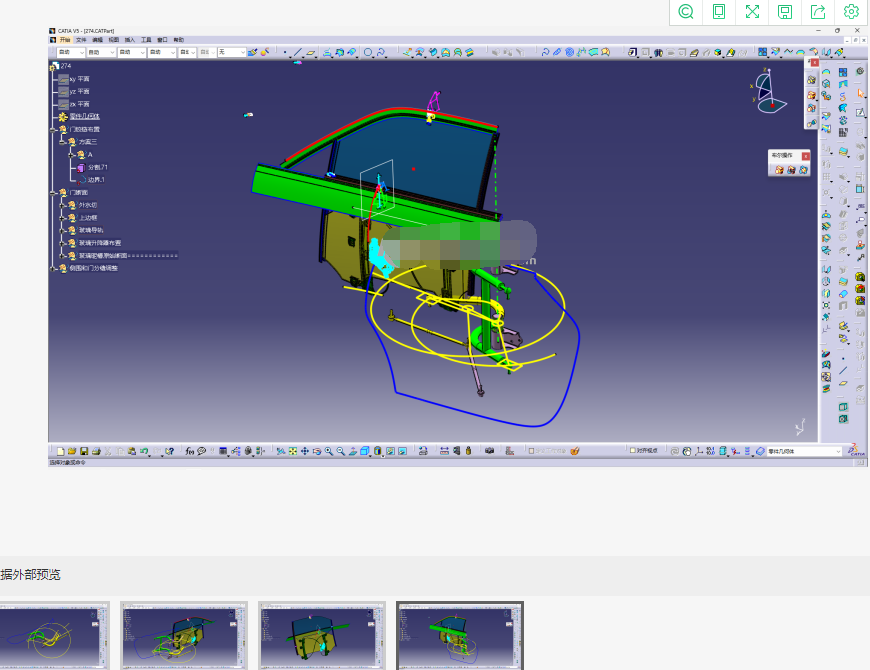Image resolution: width=870 pixels, height=670 pixels.
Task: Click the What's This help icon
Action: pyautogui.click(x=170, y=451)
